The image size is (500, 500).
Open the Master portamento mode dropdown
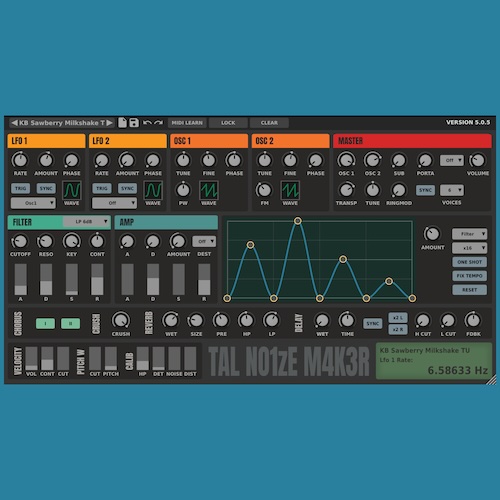[452, 160]
